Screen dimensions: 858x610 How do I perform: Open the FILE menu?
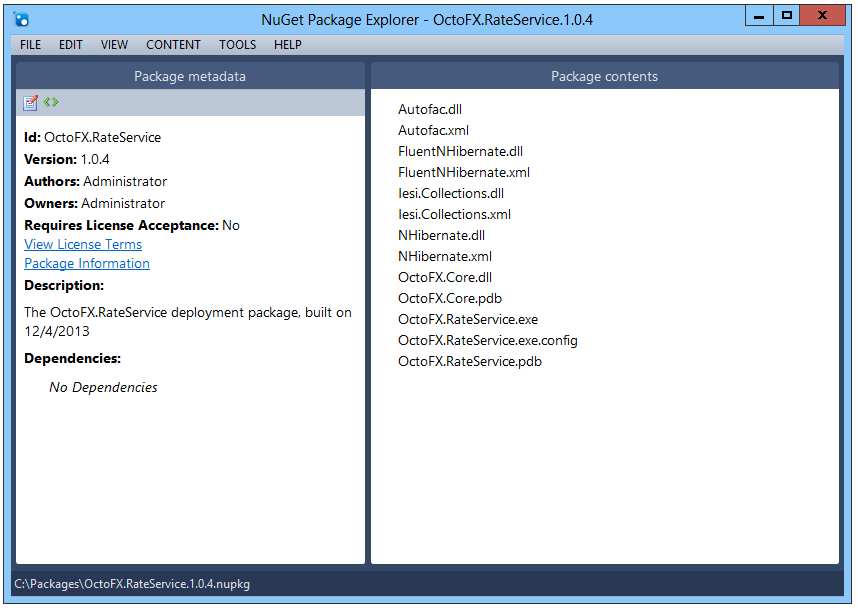29,44
